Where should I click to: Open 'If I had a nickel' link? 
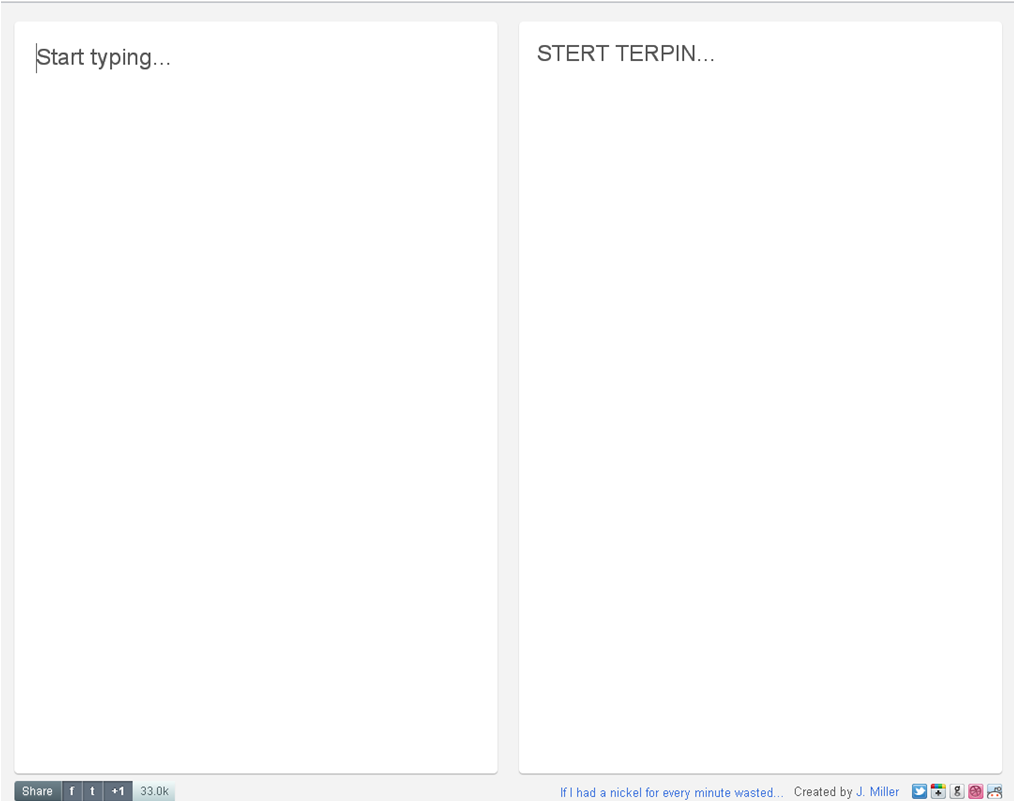click(x=671, y=792)
